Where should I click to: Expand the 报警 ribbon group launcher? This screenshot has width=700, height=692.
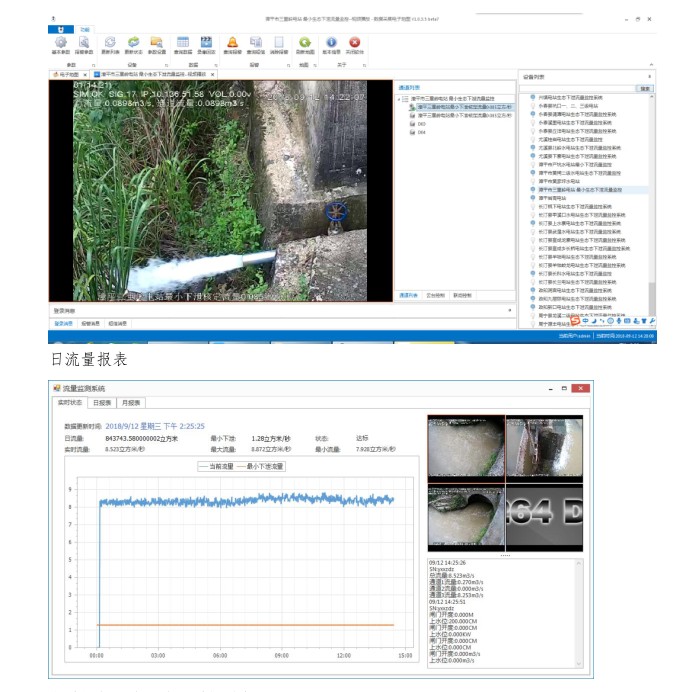[x=288, y=65]
